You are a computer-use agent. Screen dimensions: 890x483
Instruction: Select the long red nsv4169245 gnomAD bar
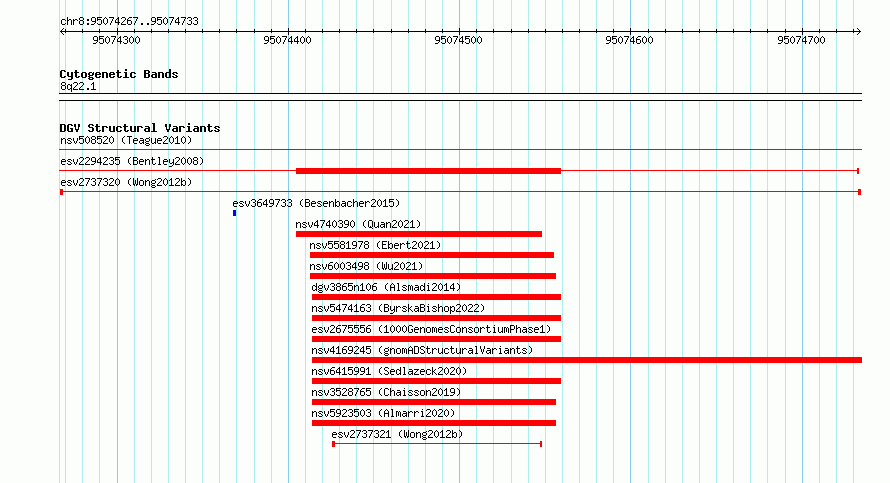tap(587, 360)
